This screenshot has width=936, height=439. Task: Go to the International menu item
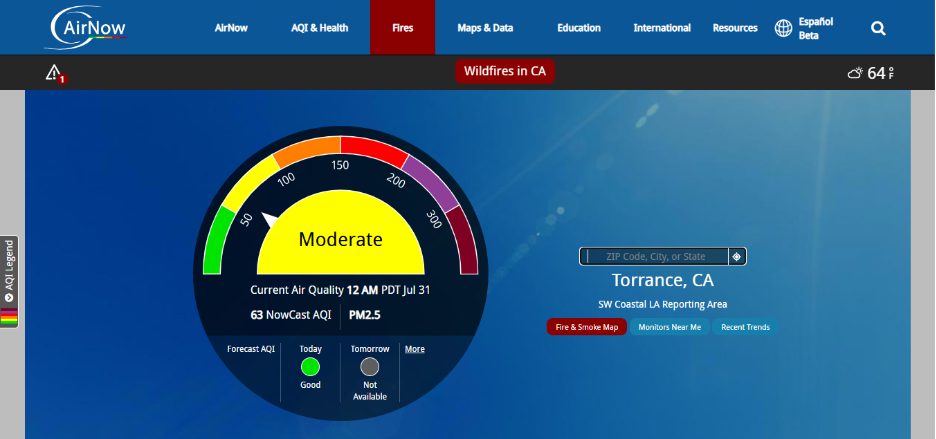[662, 28]
